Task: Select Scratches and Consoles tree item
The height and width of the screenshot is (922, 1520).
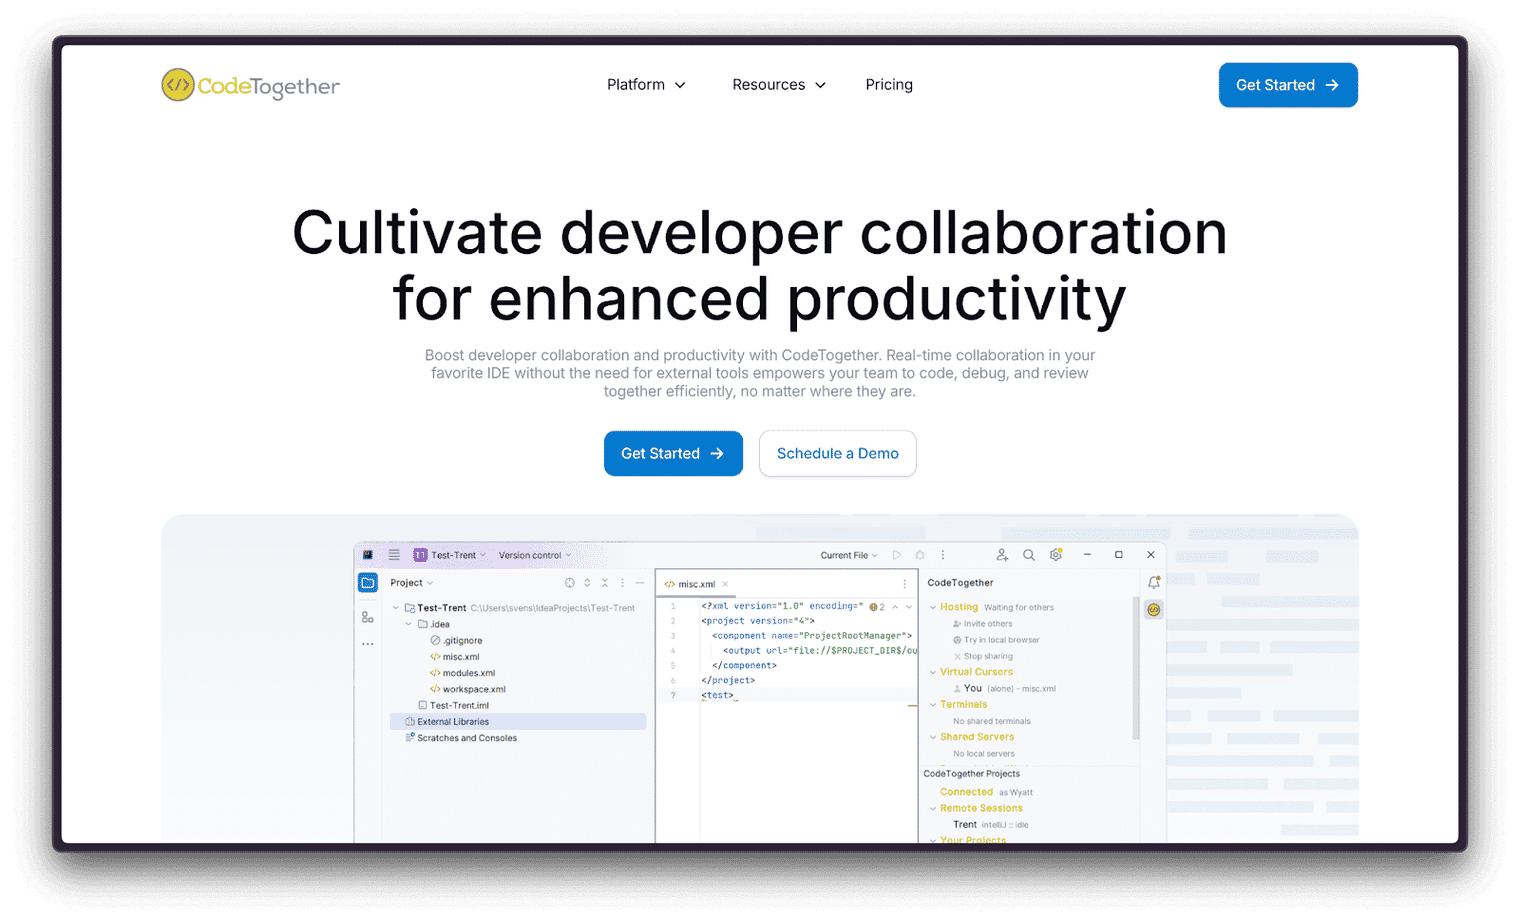Action: click(461, 738)
